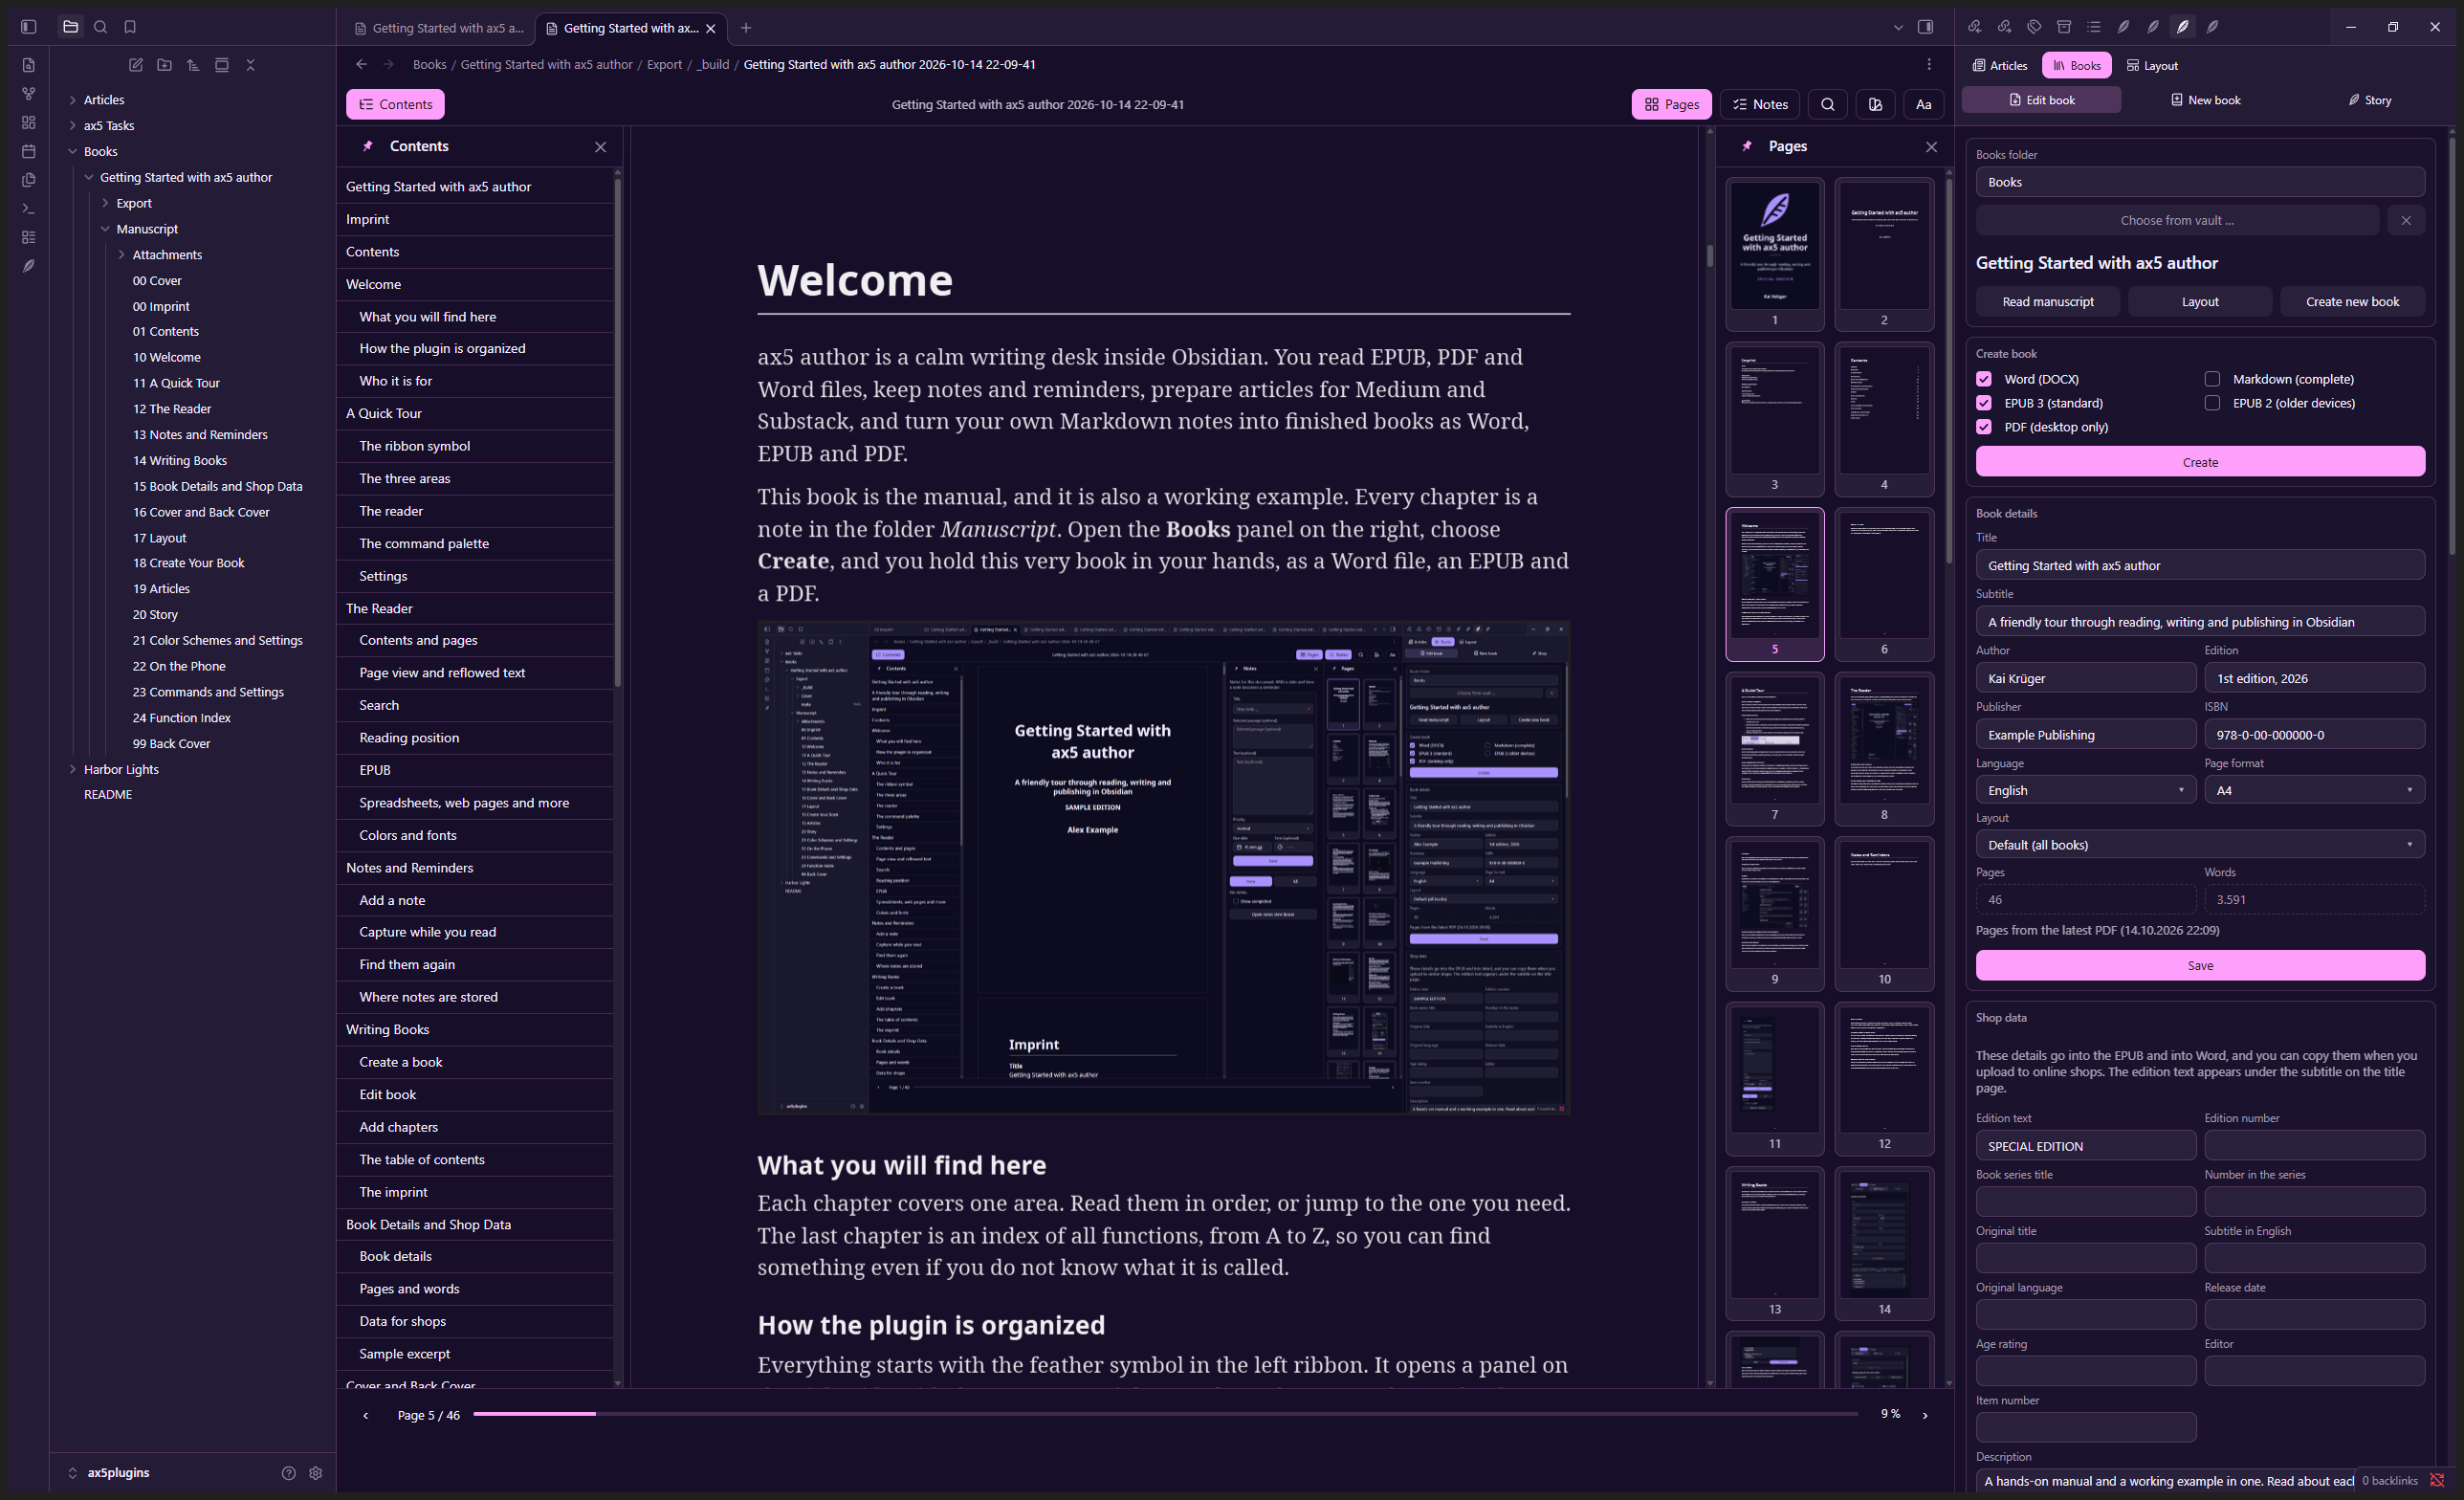Image resolution: width=2464 pixels, height=1500 pixels.
Task: Click the Create button
Action: pyautogui.click(x=2200, y=462)
